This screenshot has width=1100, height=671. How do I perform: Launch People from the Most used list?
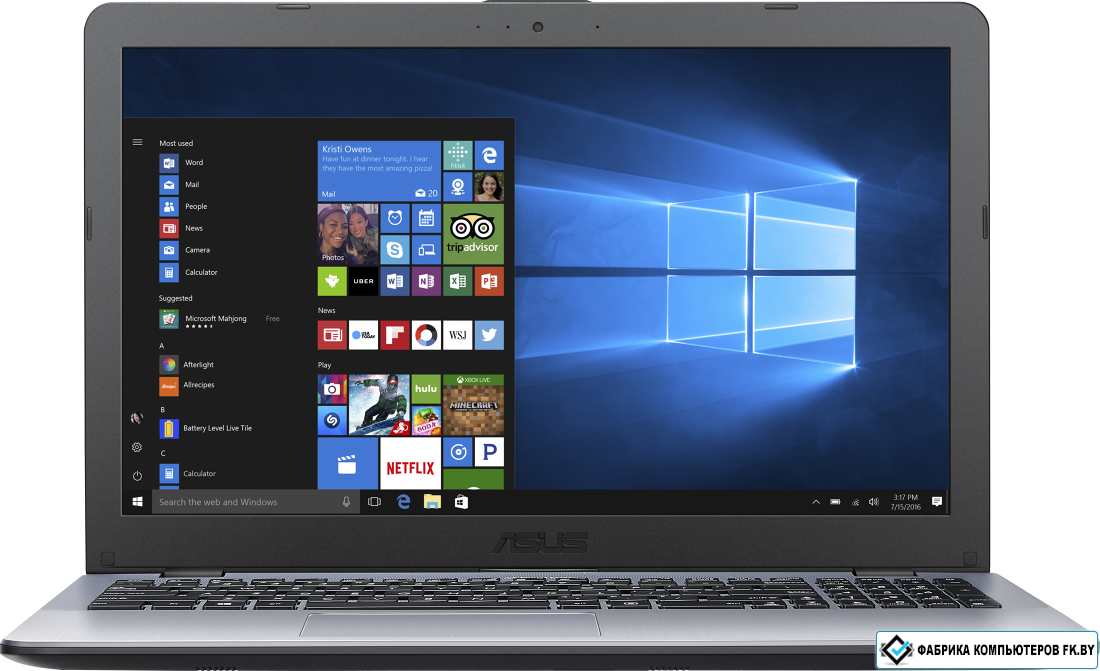[184, 206]
